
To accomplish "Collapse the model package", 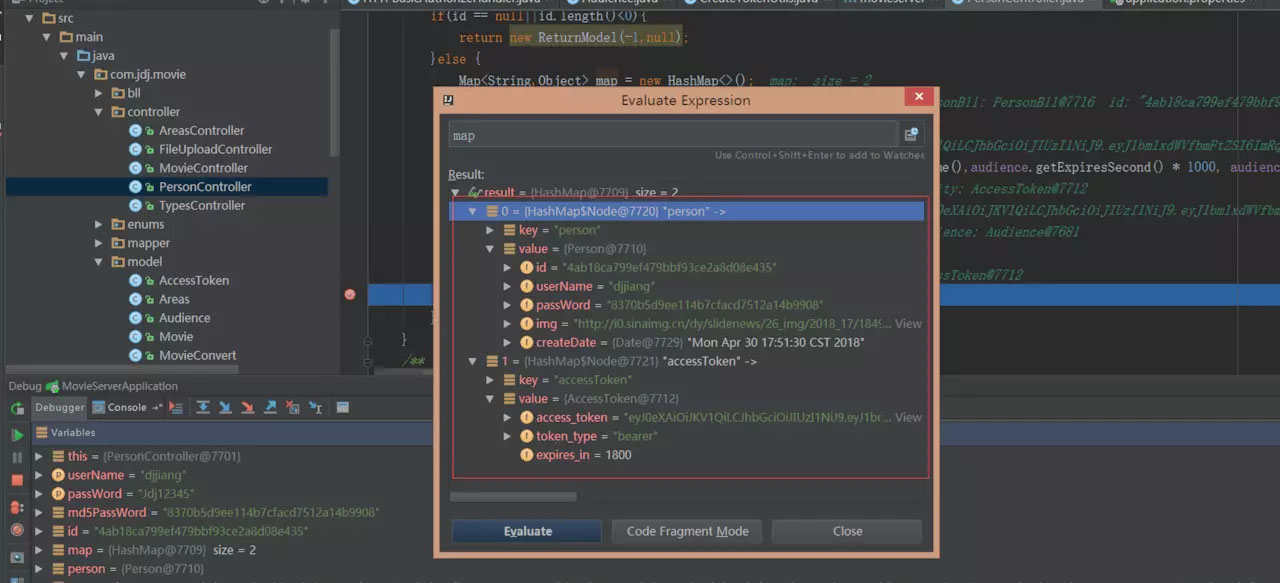I will (x=99, y=262).
